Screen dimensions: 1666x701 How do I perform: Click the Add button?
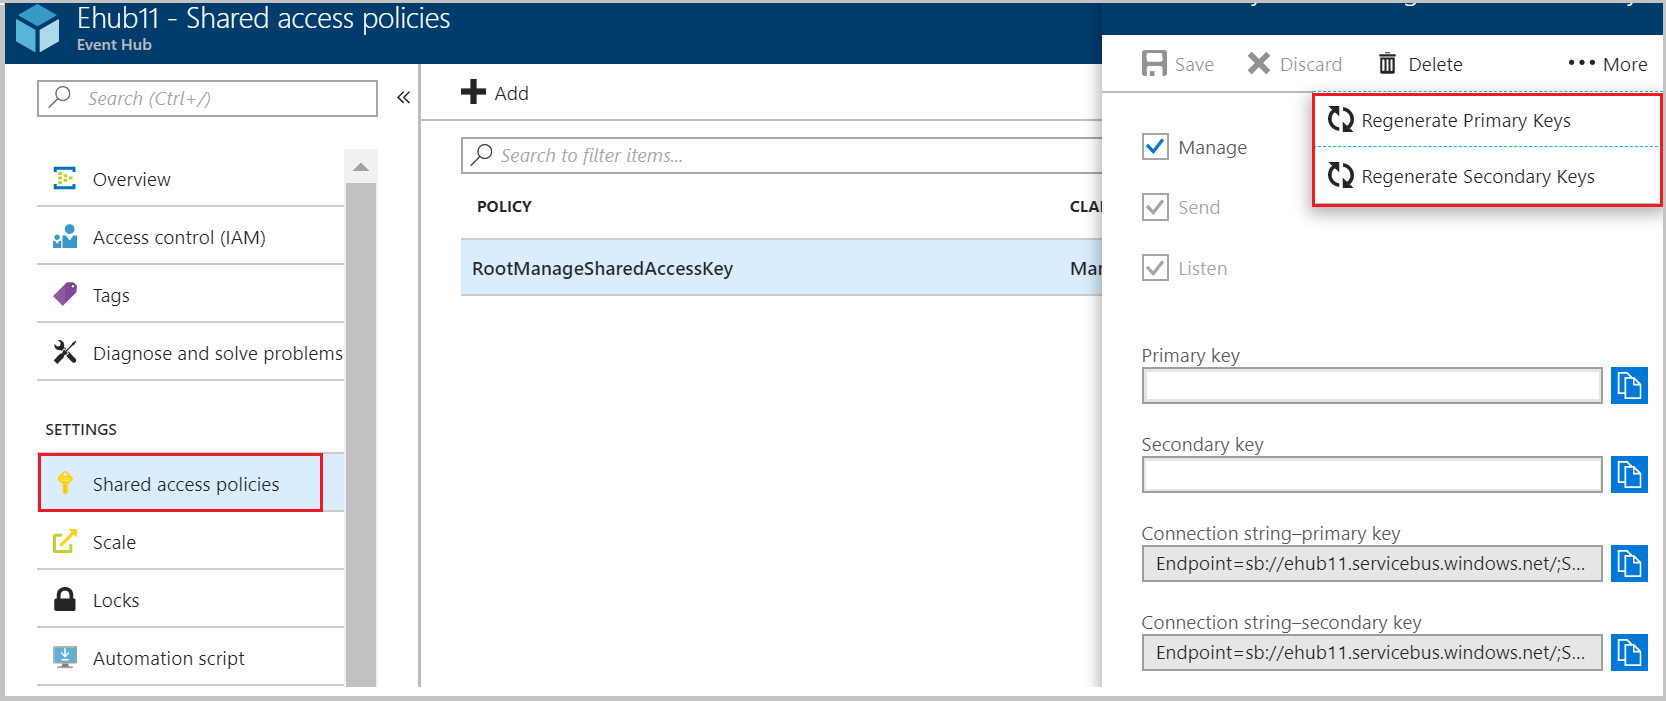[495, 93]
